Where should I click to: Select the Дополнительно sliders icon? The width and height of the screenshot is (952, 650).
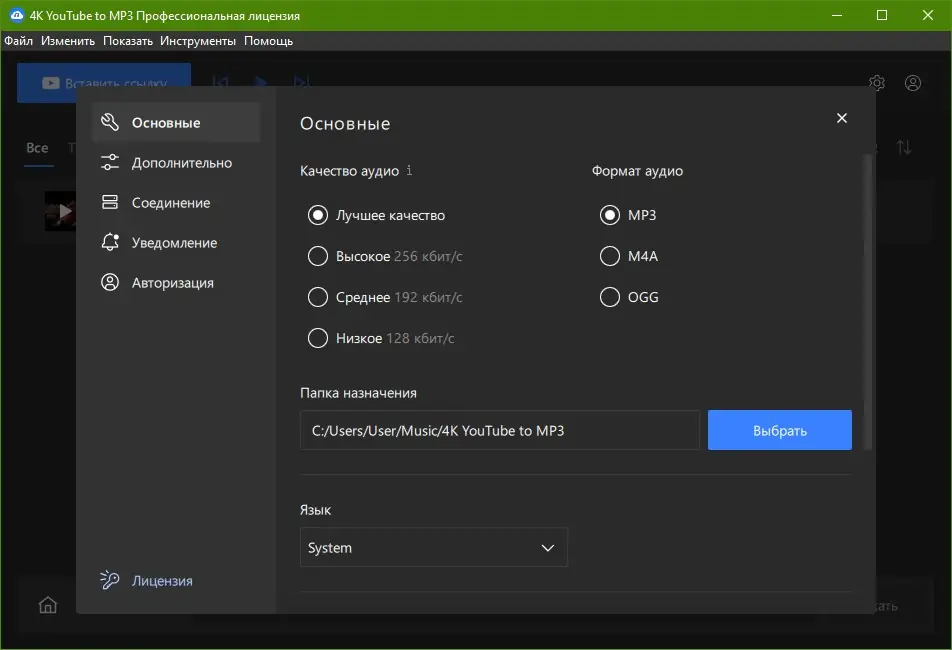point(110,162)
